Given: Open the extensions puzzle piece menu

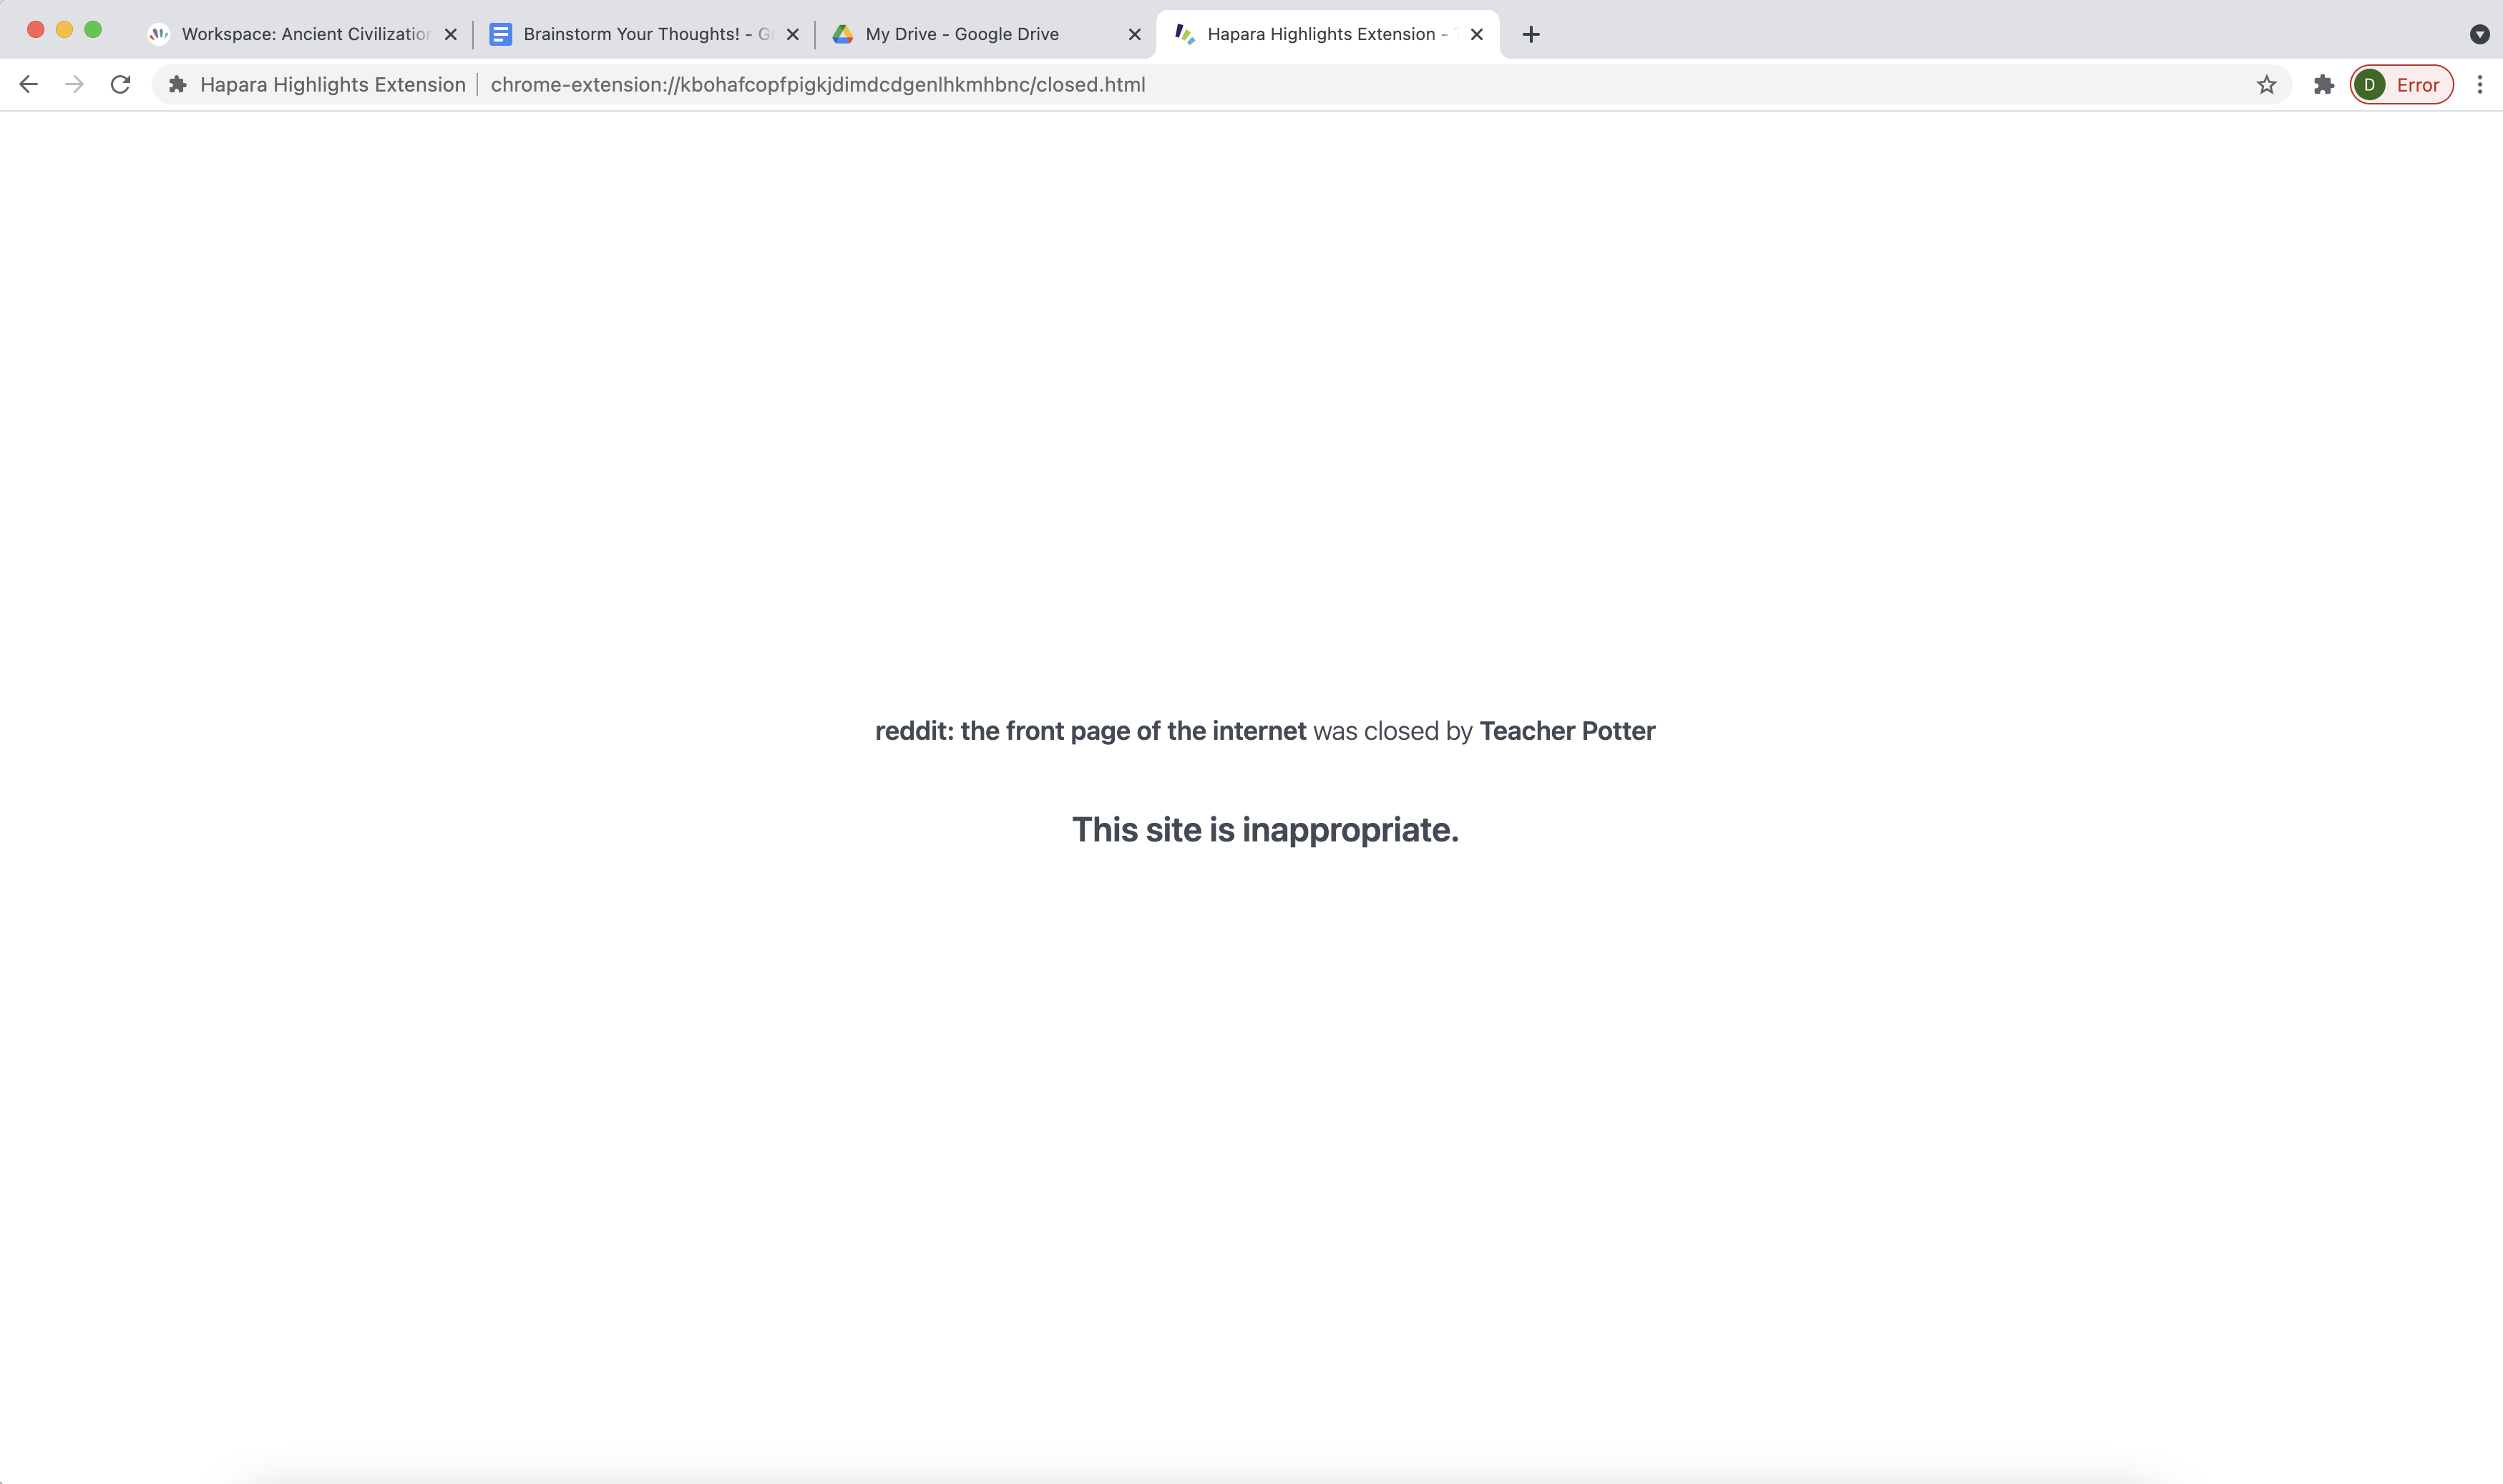Looking at the screenshot, I should coord(2322,84).
